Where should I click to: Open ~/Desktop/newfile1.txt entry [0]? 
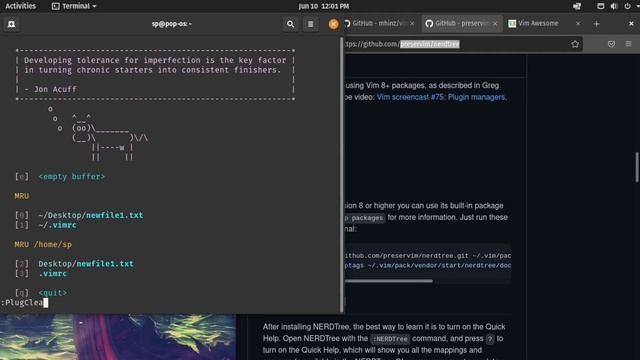click(91, 215)
